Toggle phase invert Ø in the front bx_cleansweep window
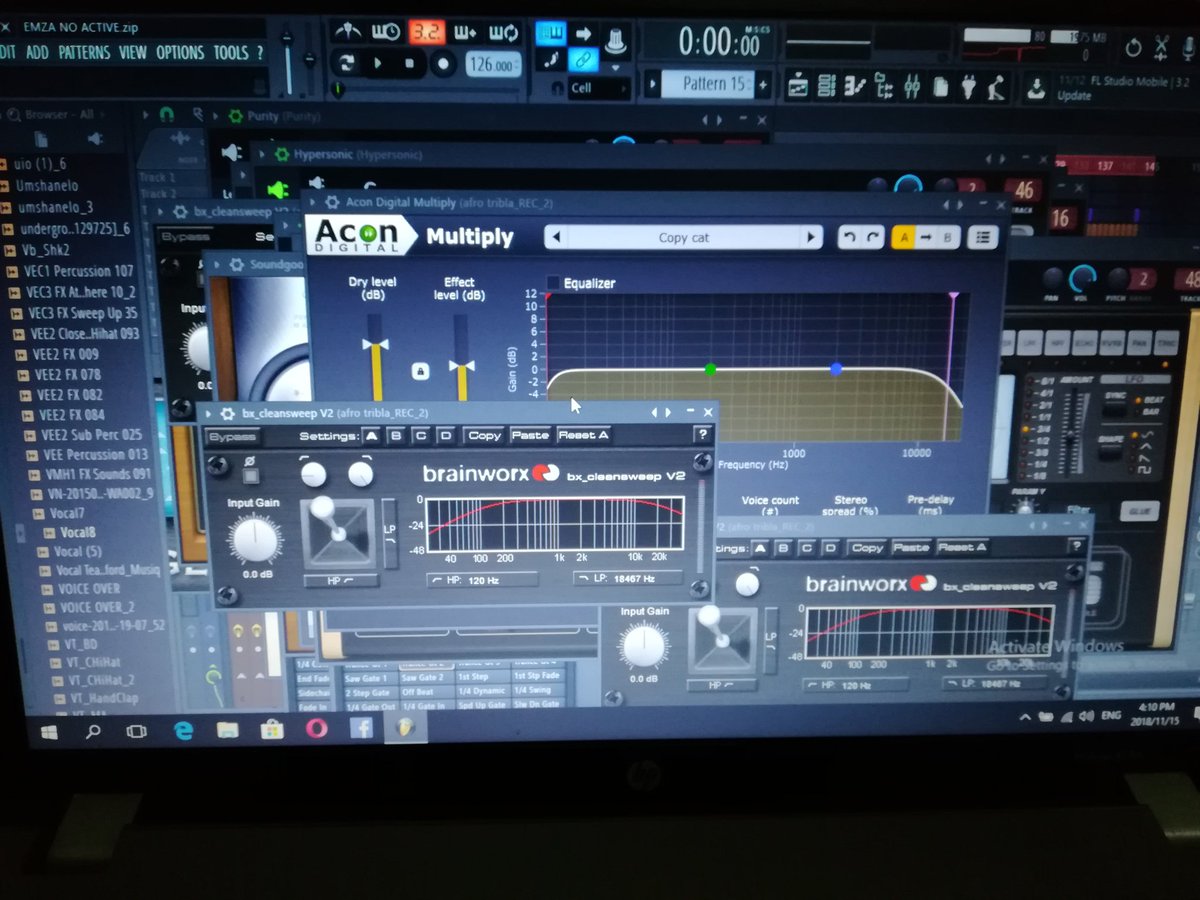Screen dimensions: 1200x900 (252, 474)
